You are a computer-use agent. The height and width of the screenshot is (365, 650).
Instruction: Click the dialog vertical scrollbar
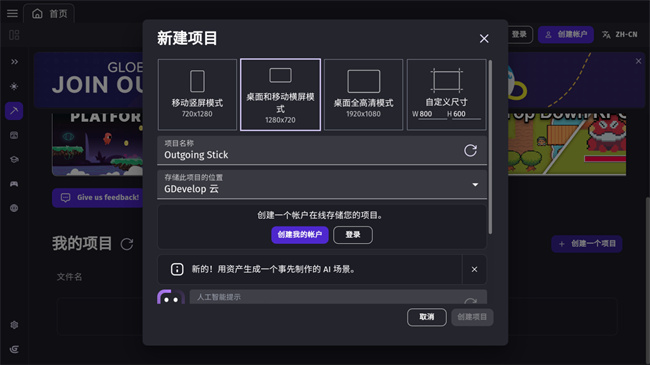click(490, 147)
